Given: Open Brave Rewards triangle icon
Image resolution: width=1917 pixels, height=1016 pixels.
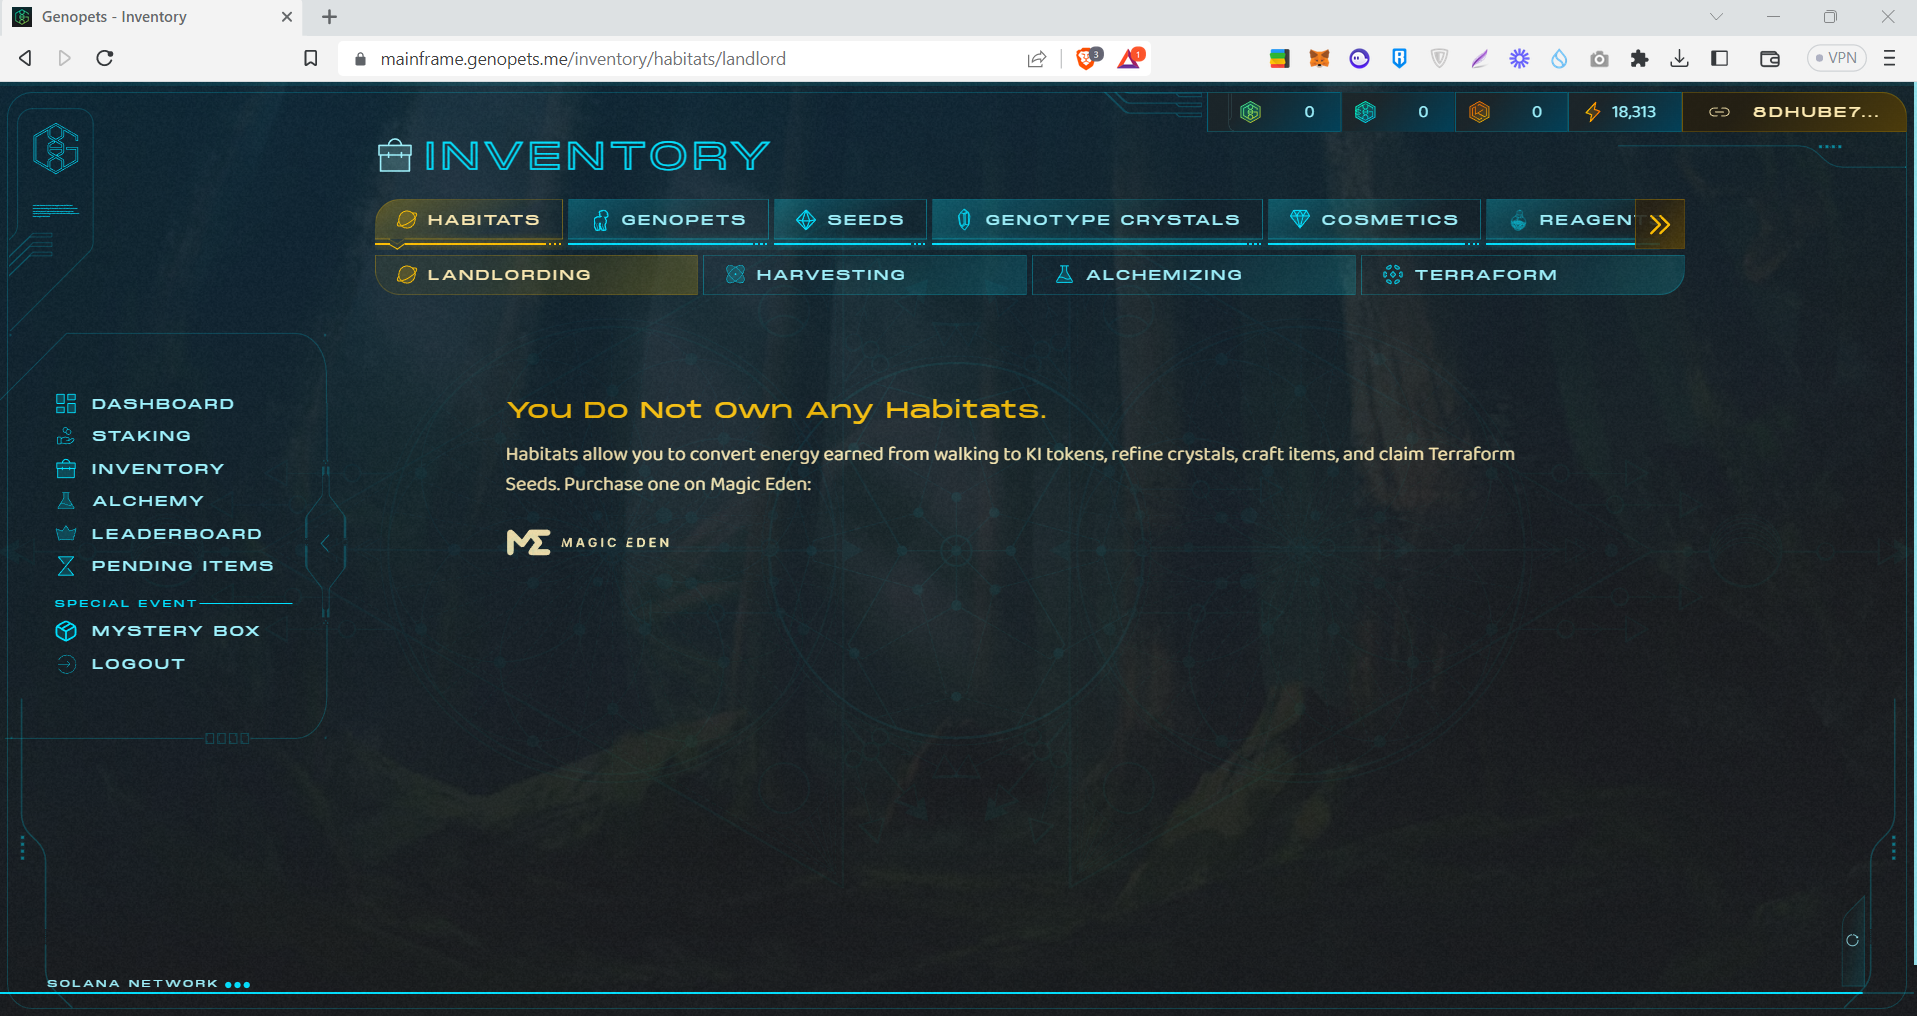Looking at the screenshot, I should tap(1131, 58).
